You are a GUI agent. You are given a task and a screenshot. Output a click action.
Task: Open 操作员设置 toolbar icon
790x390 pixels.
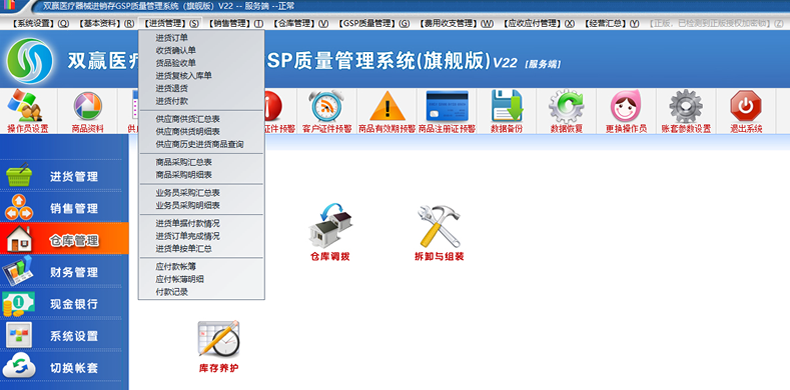(28, 112)
